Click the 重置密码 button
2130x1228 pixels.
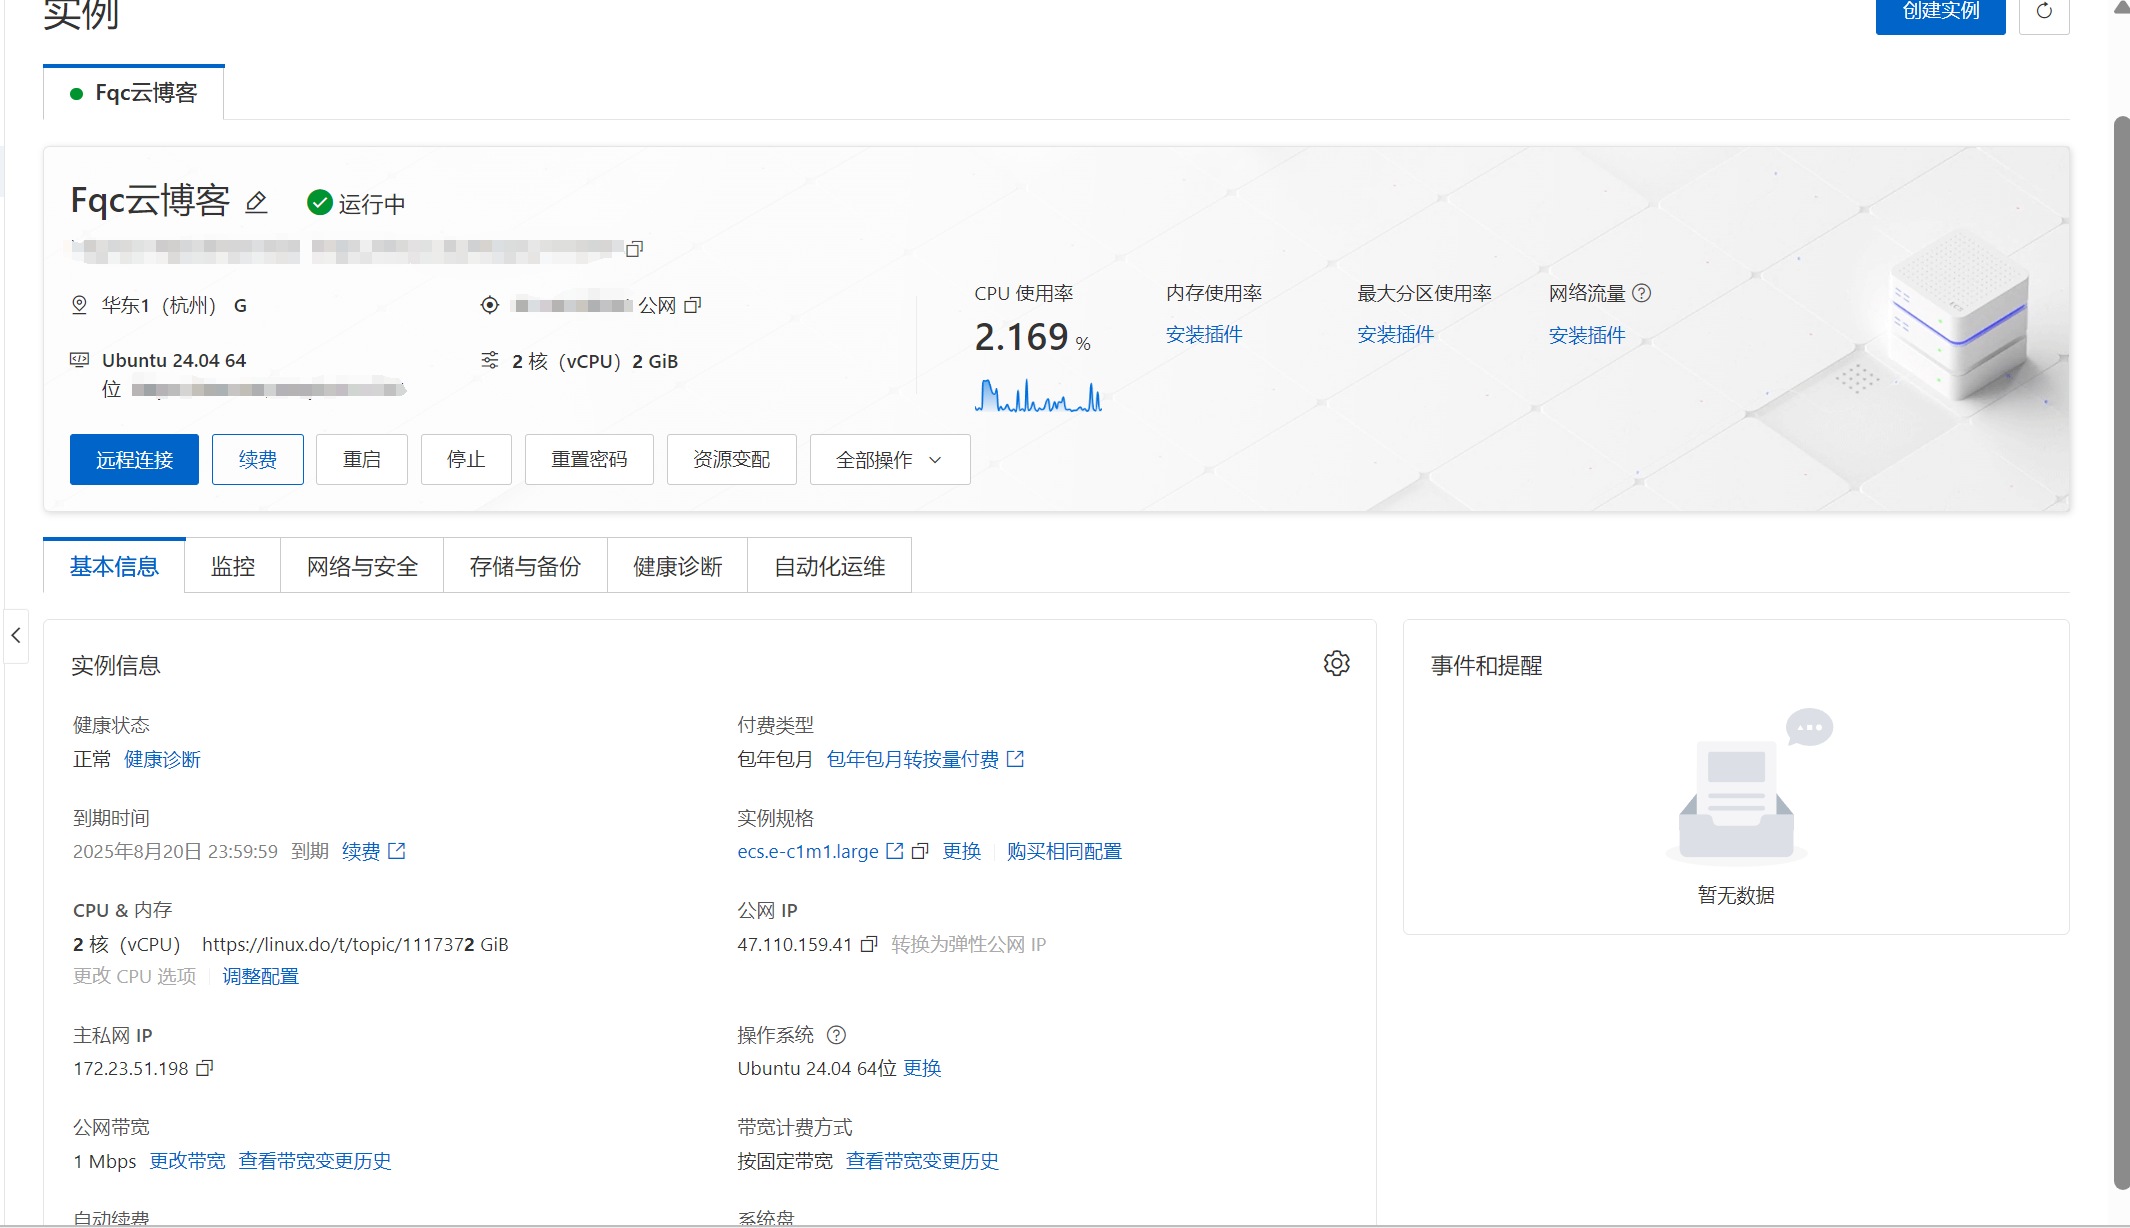pos(588,460)
